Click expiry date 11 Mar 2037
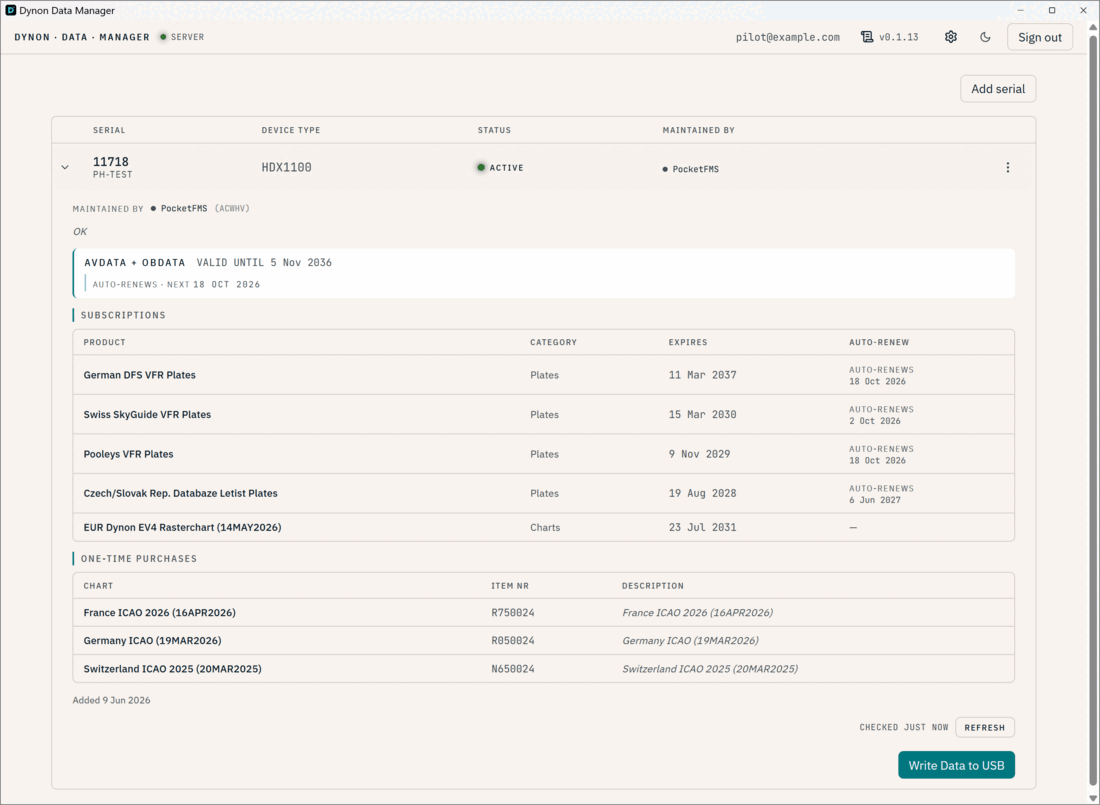 pos(702,375)
